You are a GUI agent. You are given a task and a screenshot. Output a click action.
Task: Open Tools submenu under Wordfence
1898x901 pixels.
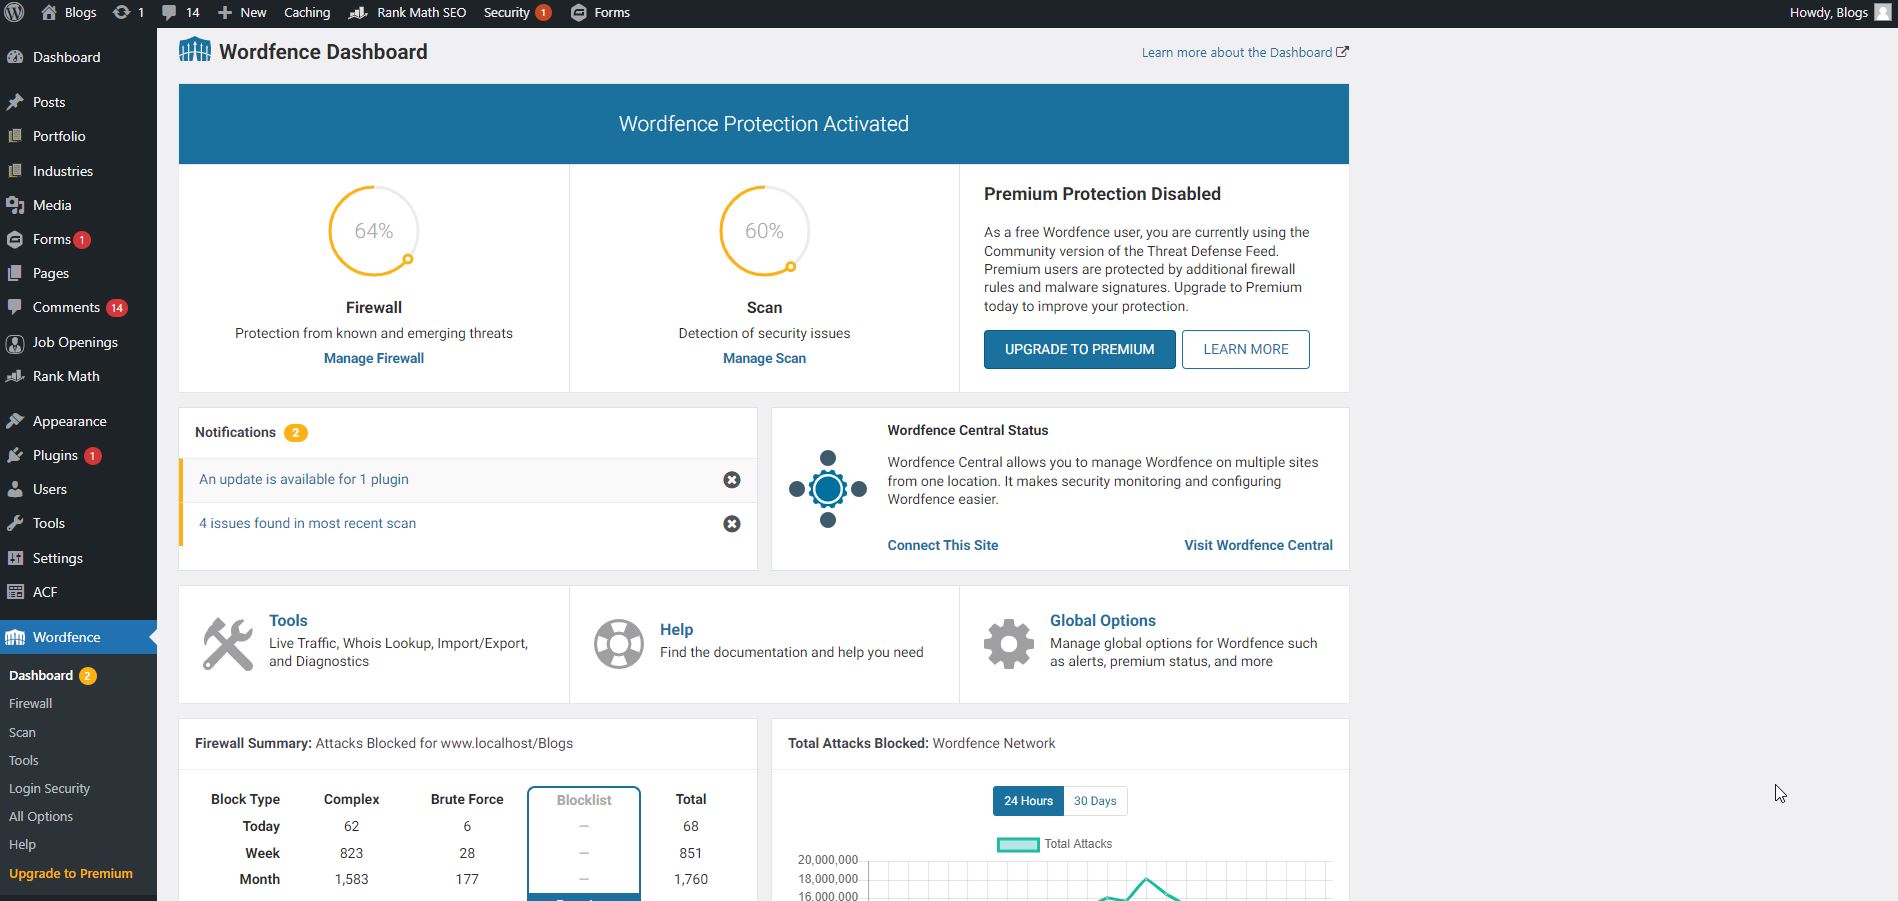pos(24,760)
